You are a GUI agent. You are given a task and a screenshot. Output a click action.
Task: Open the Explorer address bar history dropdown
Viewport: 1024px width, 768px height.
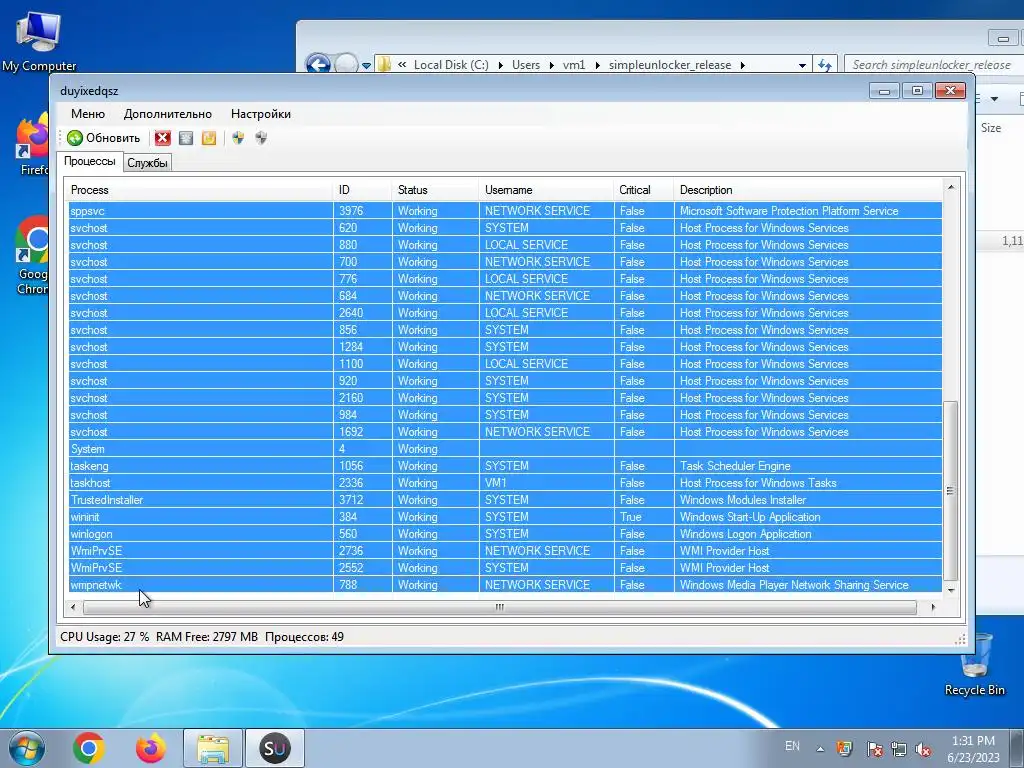pyautogui.click(x=802, y=65)
